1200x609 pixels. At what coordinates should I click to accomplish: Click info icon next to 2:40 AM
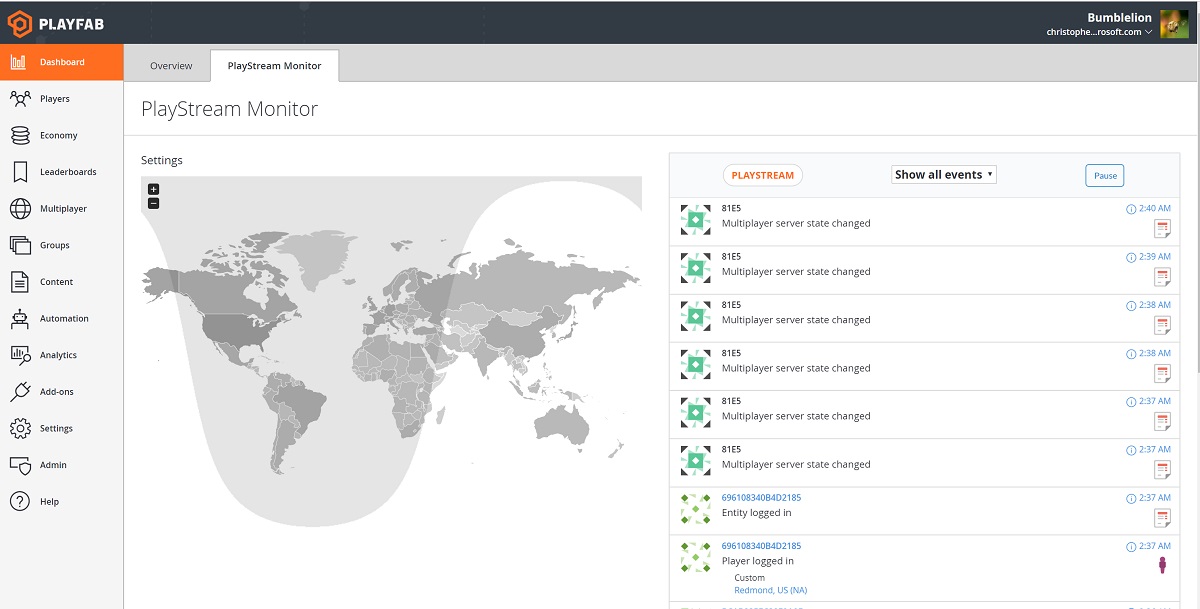pyautogui.click(x=1131, y=209)
